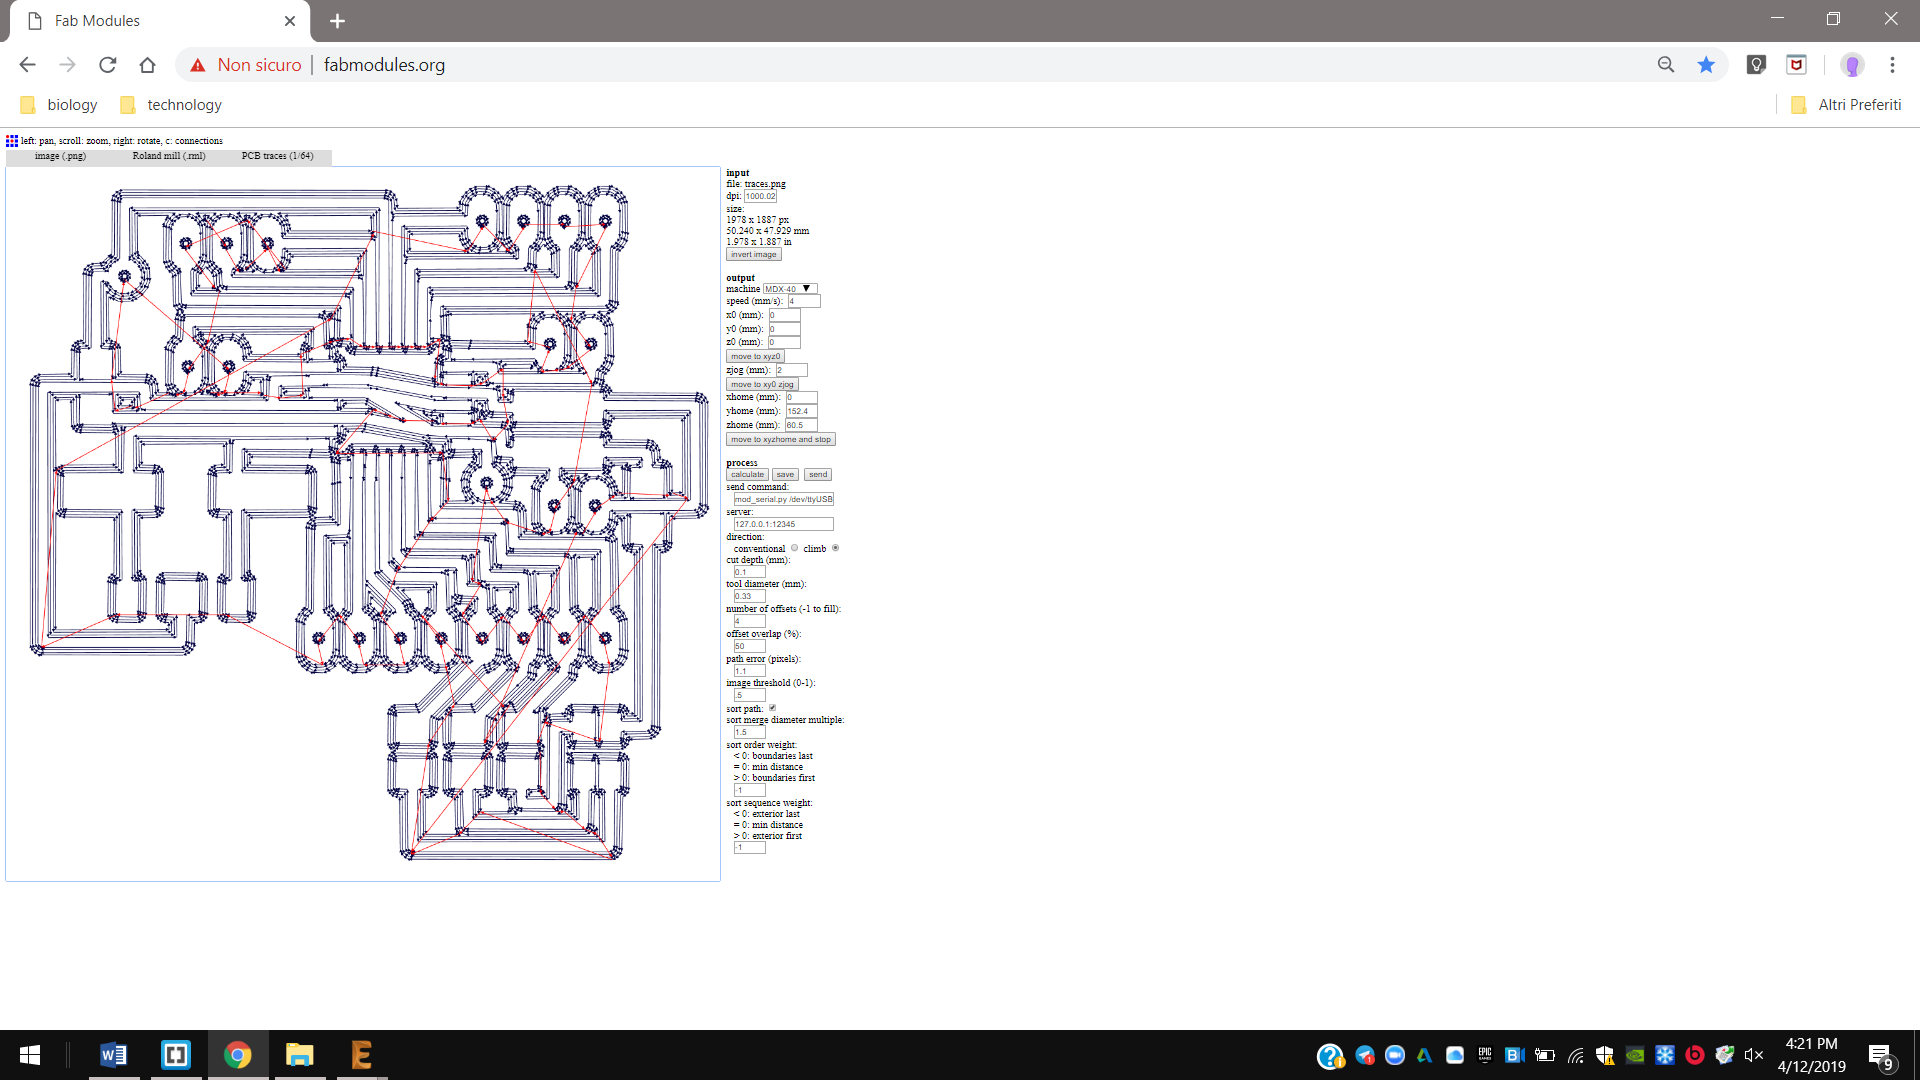Select conventional direction radio button

(795, 548)
